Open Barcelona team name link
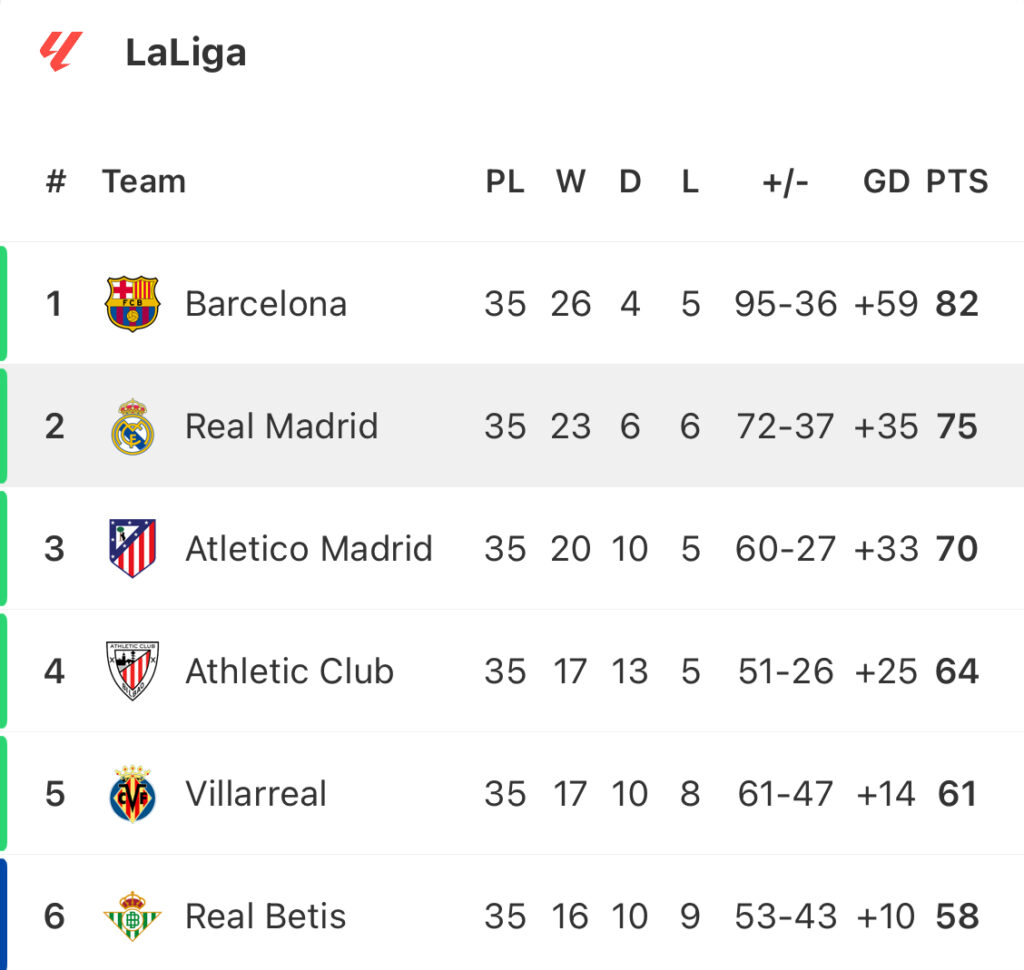 [266, 304]
